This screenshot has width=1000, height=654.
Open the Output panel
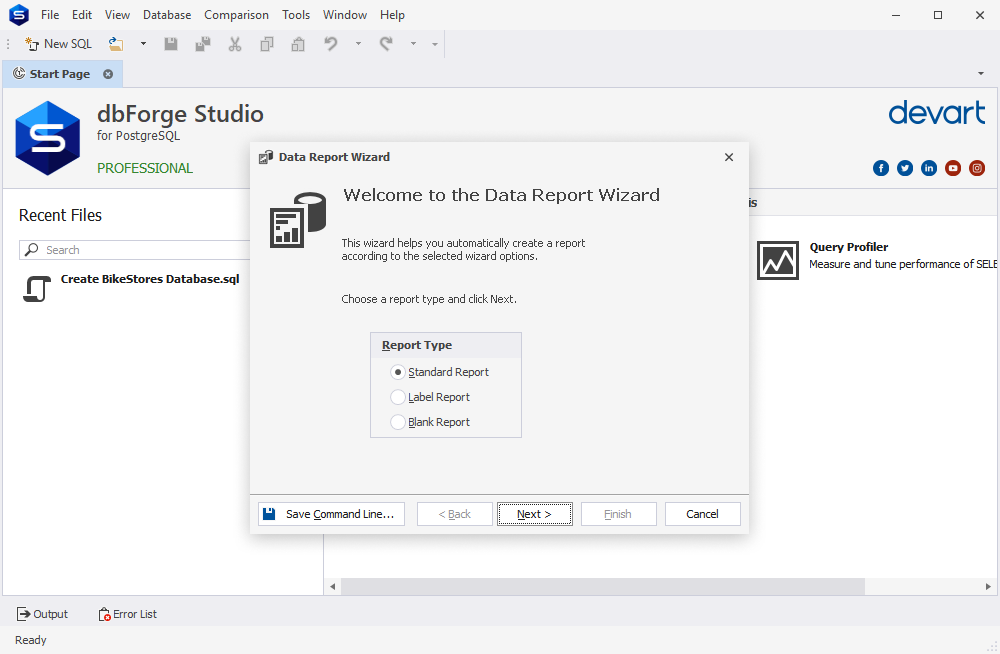click(x=42, y=614)
